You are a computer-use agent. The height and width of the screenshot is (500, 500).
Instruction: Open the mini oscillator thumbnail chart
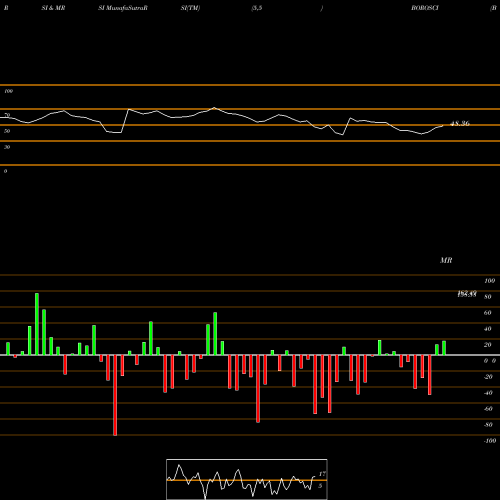[x=247, y=479]
